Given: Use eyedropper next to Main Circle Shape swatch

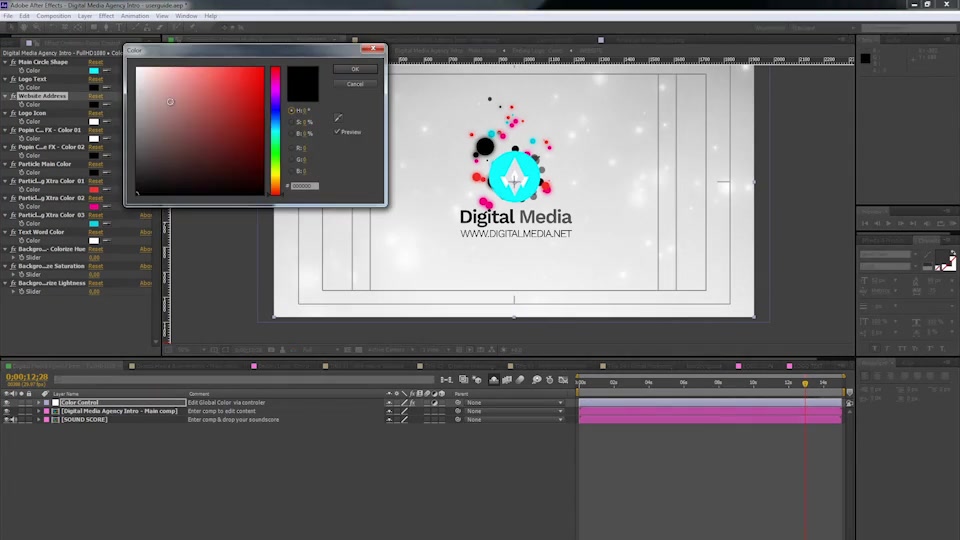Looking at the screenshot, I should click(x=107, y=70).
